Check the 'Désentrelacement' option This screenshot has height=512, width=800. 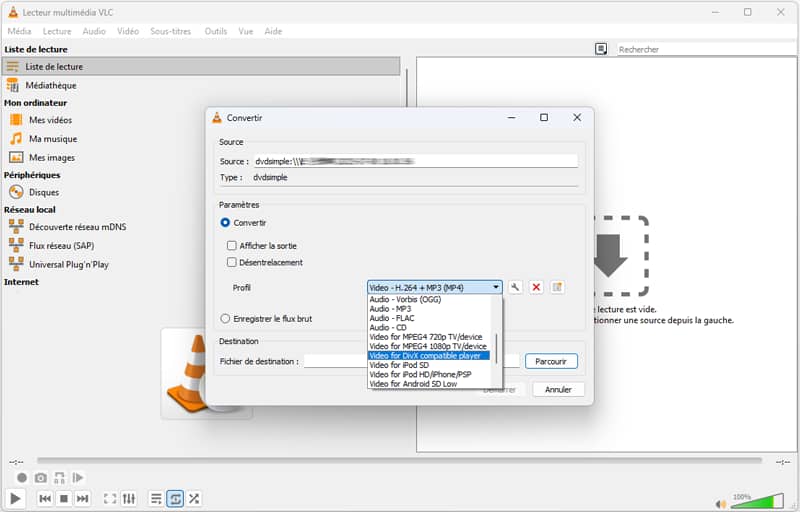pos(232,263)
